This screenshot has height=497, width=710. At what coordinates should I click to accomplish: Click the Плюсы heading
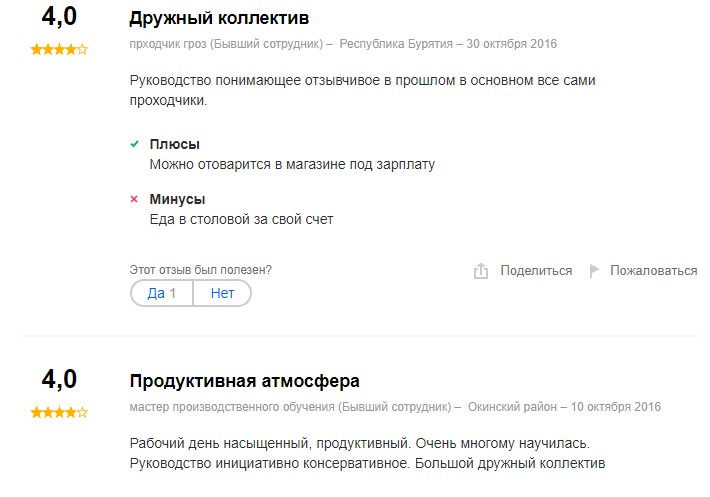coord(174,144)
